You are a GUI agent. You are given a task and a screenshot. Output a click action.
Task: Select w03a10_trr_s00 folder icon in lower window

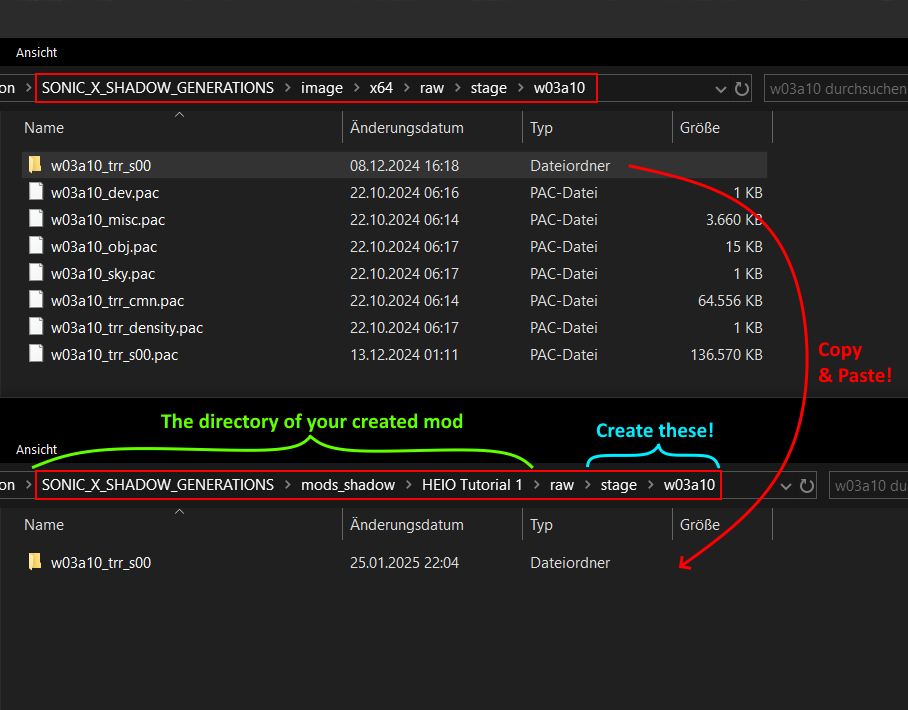pyautogui.click(x=35, y=562)
